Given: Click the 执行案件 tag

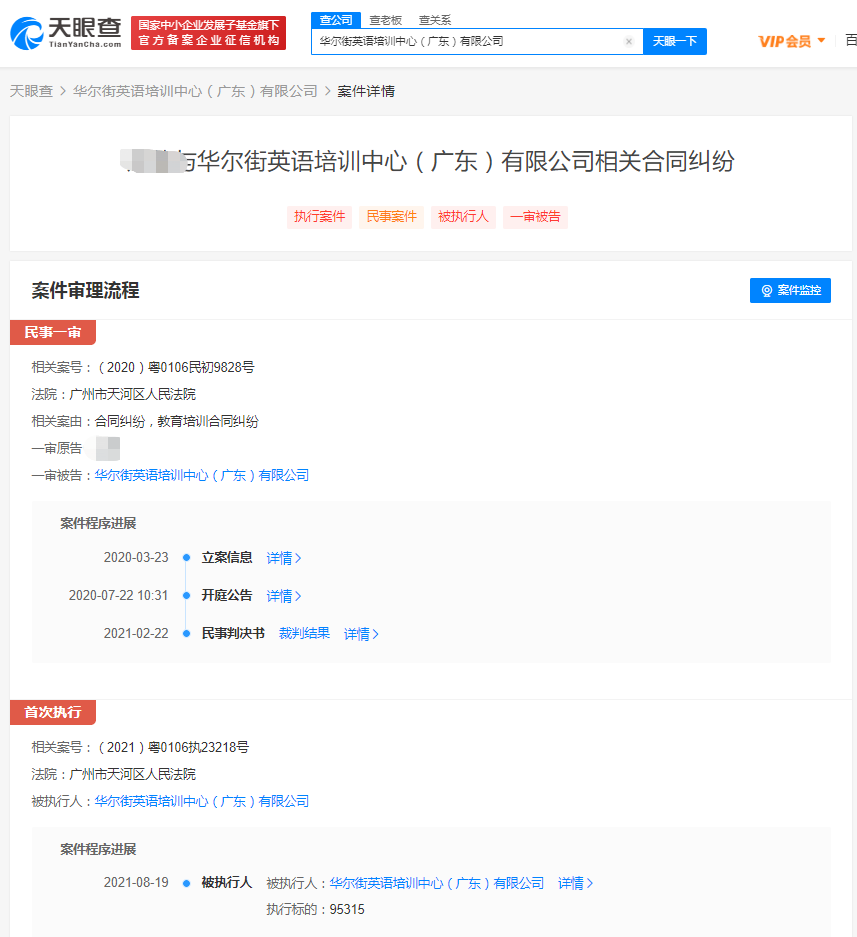Looking at the screenshot, I should 319,216.
